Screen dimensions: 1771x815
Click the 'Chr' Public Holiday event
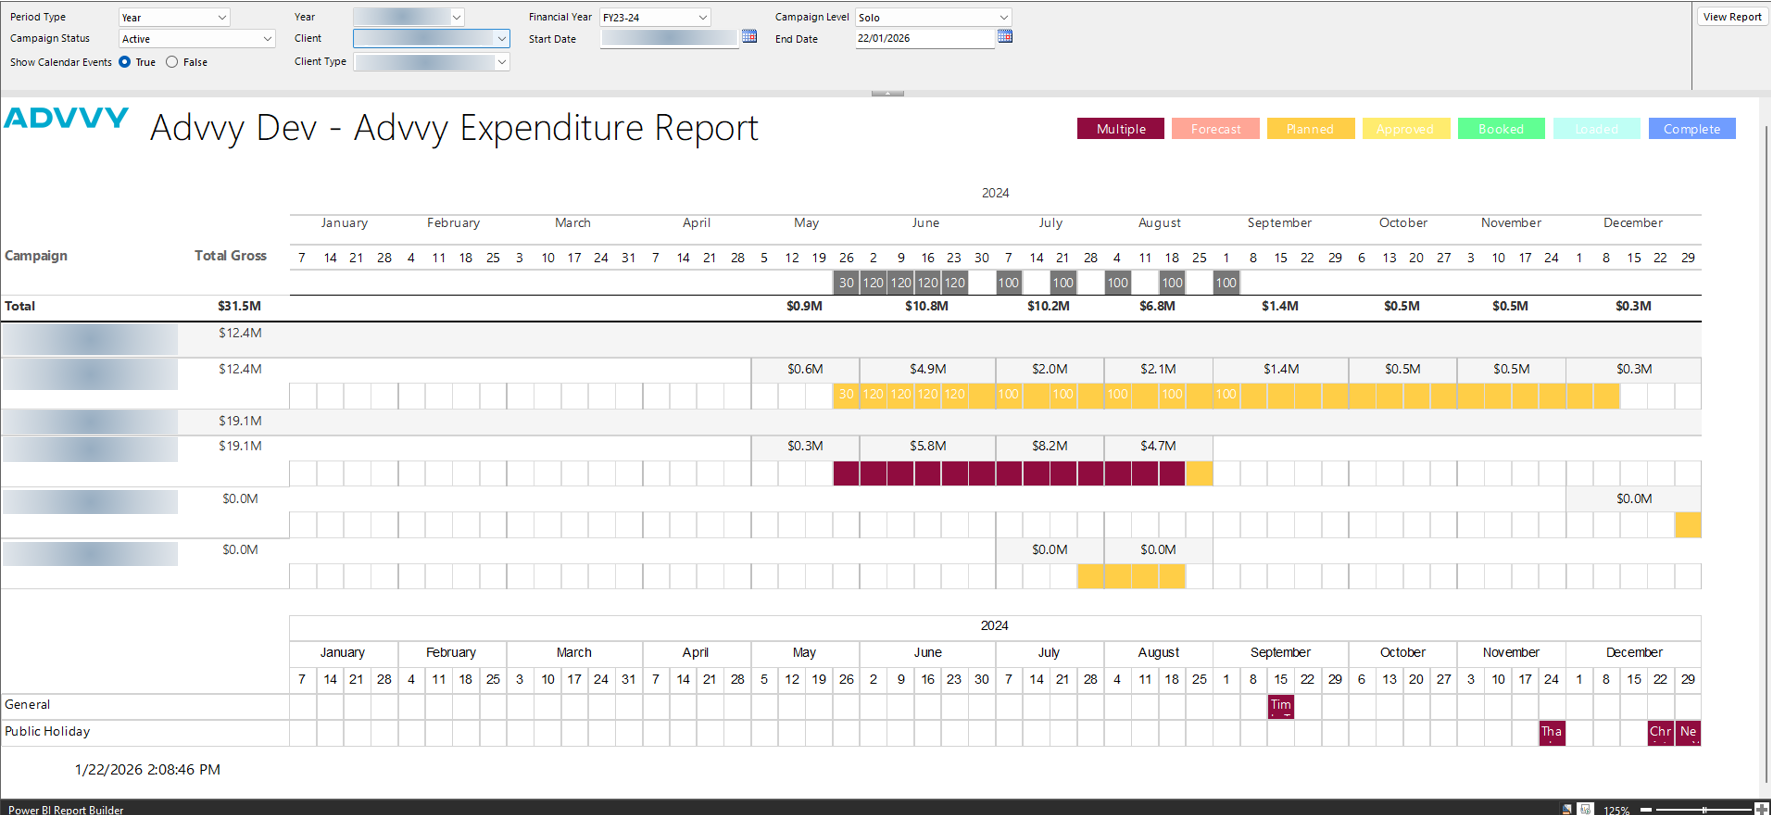click(1660, 733)
